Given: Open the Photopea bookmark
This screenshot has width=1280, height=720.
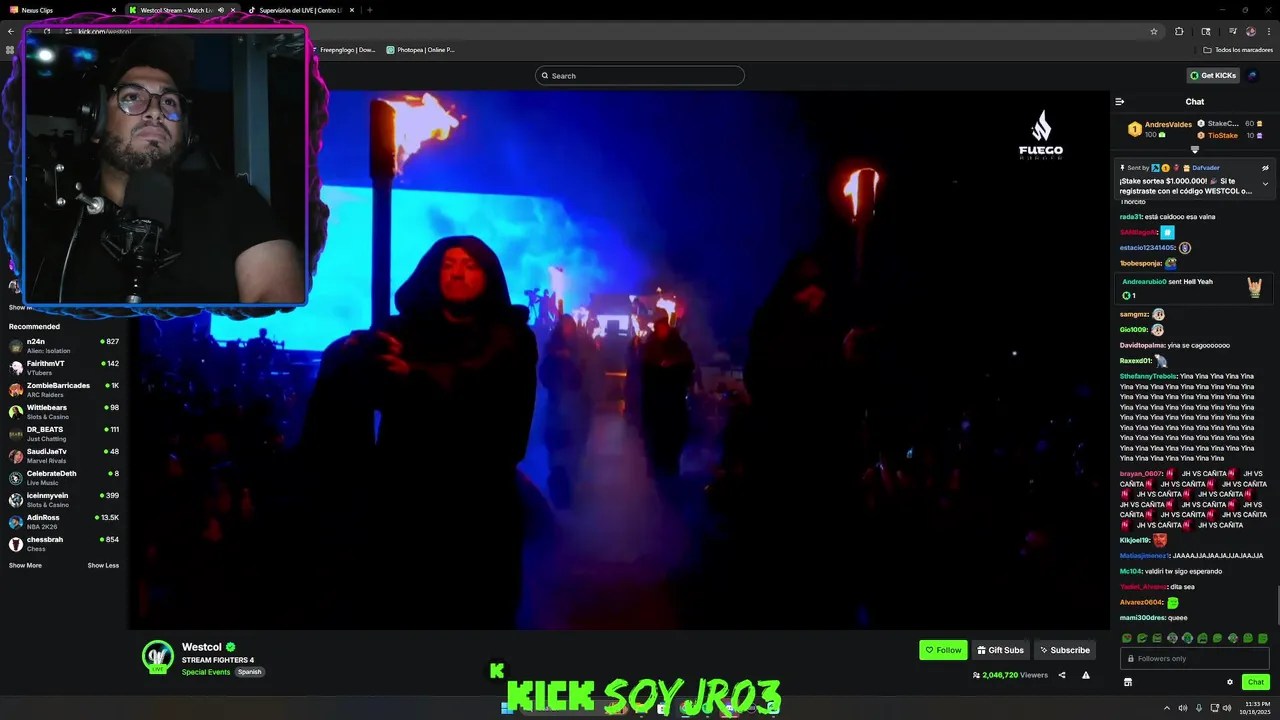Looking at the screenshot, I should point(421,49).
